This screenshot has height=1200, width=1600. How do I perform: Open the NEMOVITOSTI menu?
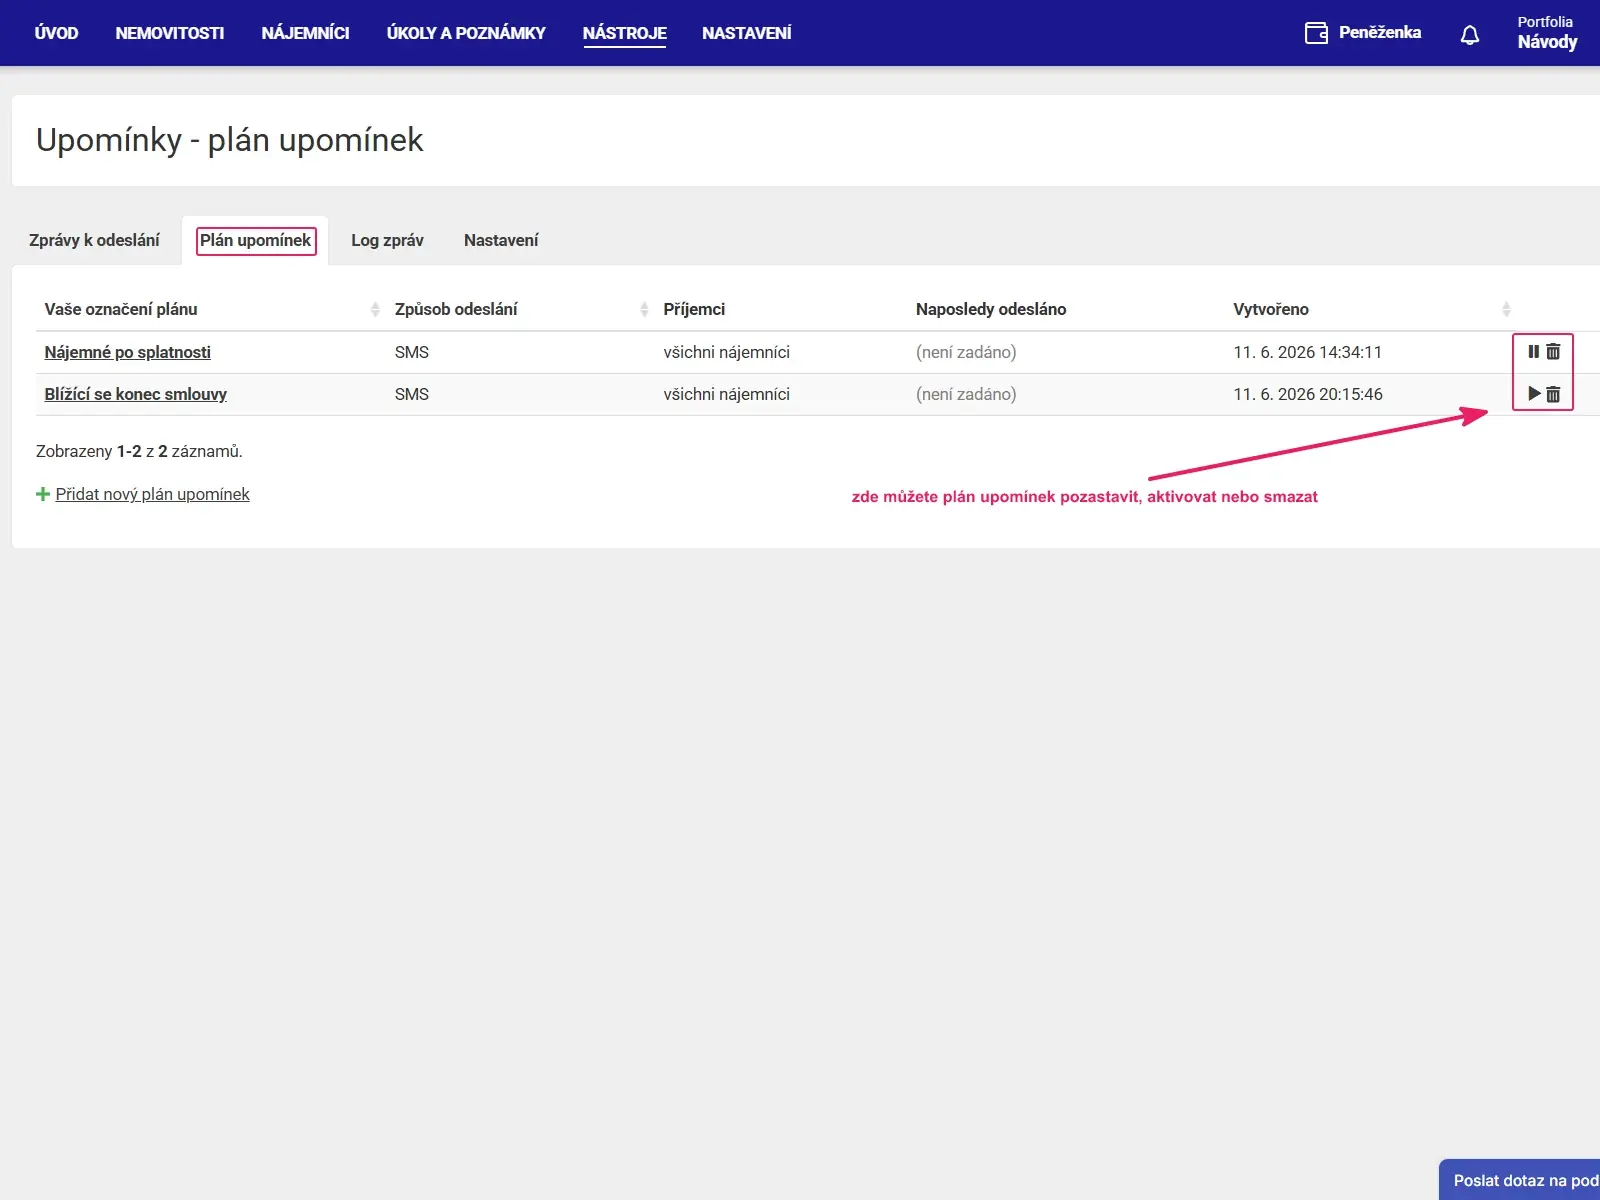[170, 33]
